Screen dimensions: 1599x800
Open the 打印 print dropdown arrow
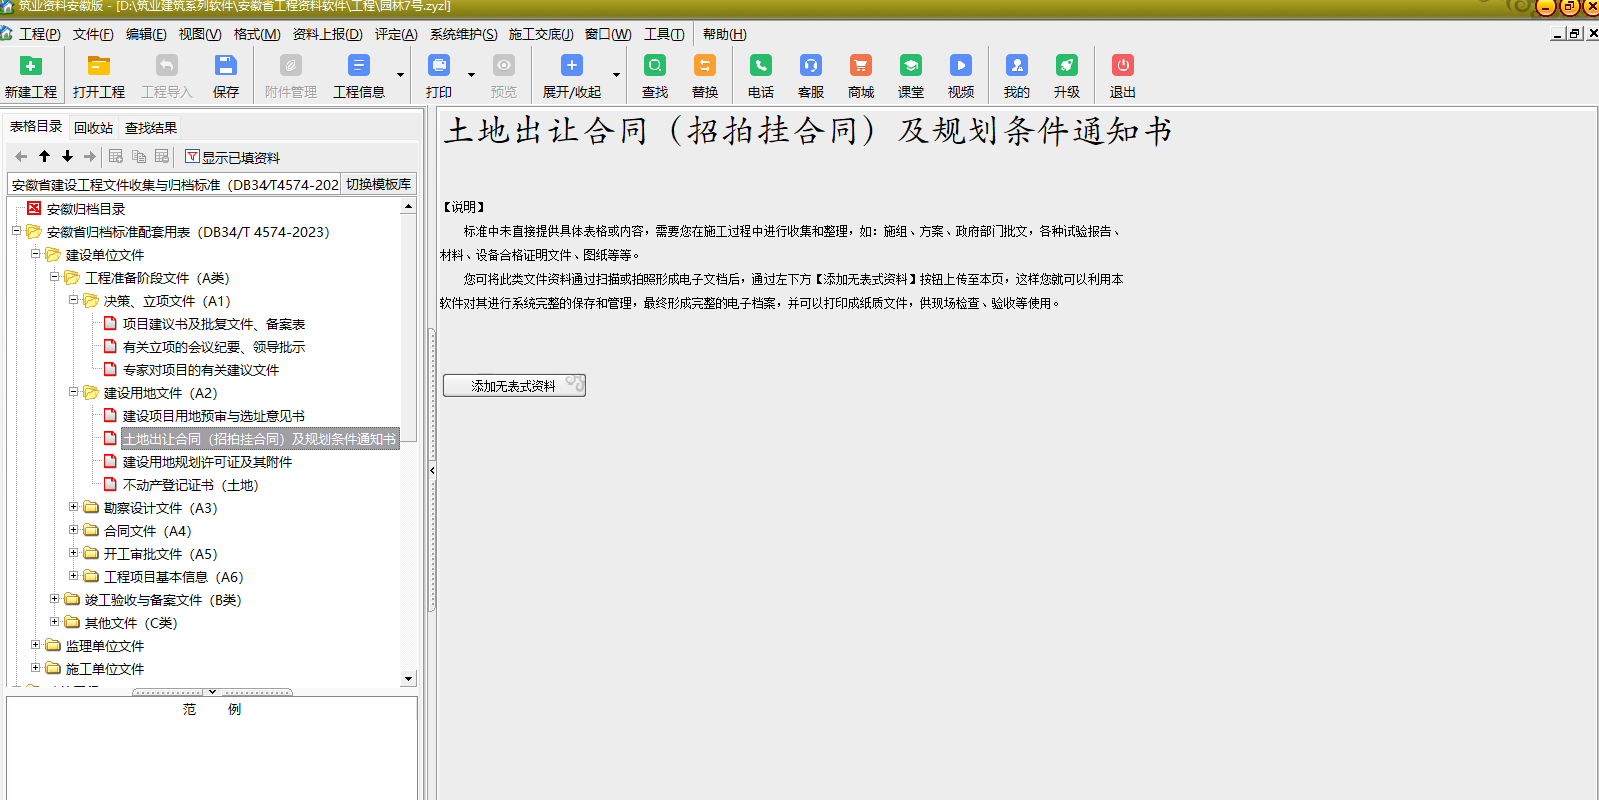[471, 75]
